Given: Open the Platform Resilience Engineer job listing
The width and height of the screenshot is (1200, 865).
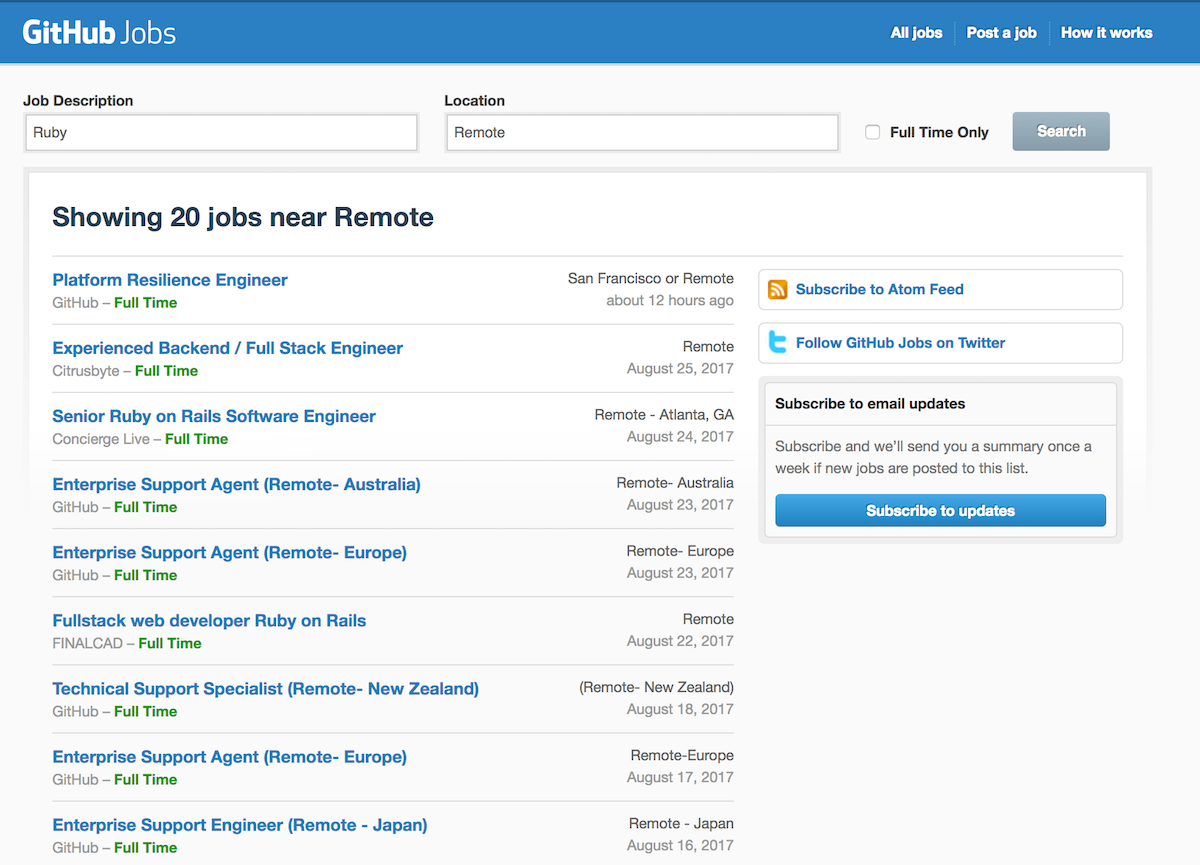Looking at the screenshot, I should click(170, 280).
